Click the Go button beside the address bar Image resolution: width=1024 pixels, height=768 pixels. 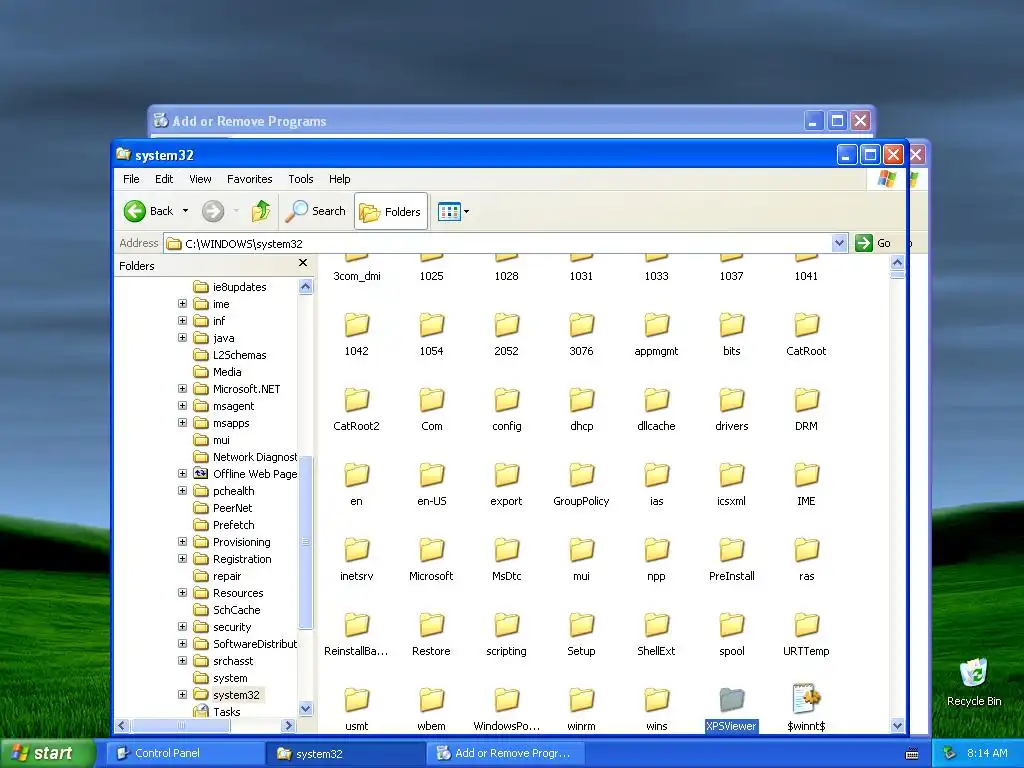click(873, 243)
